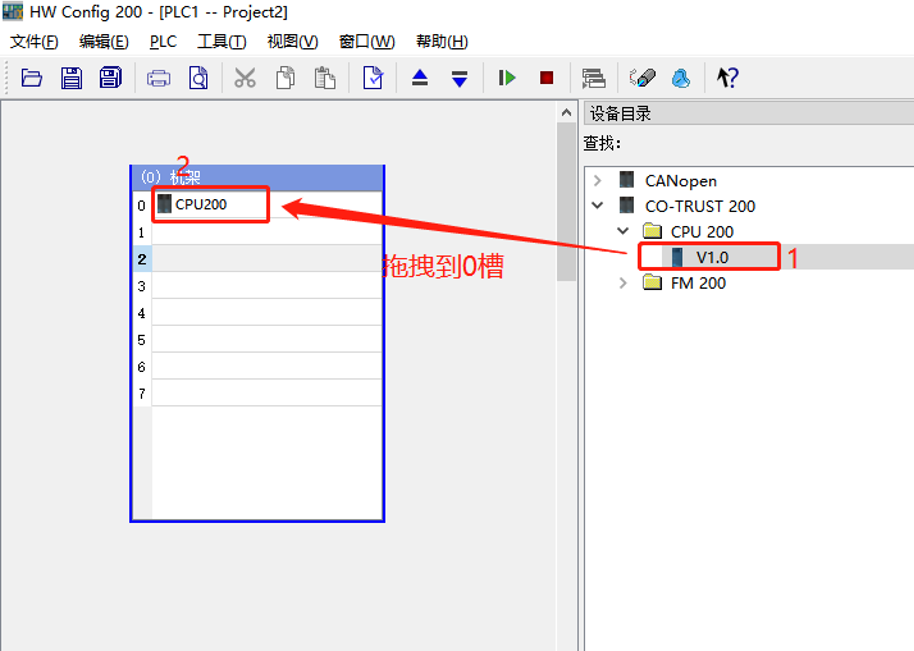Open the 窗口(W) menu
This screenshot has width=914, height=651.
(367, 42)
